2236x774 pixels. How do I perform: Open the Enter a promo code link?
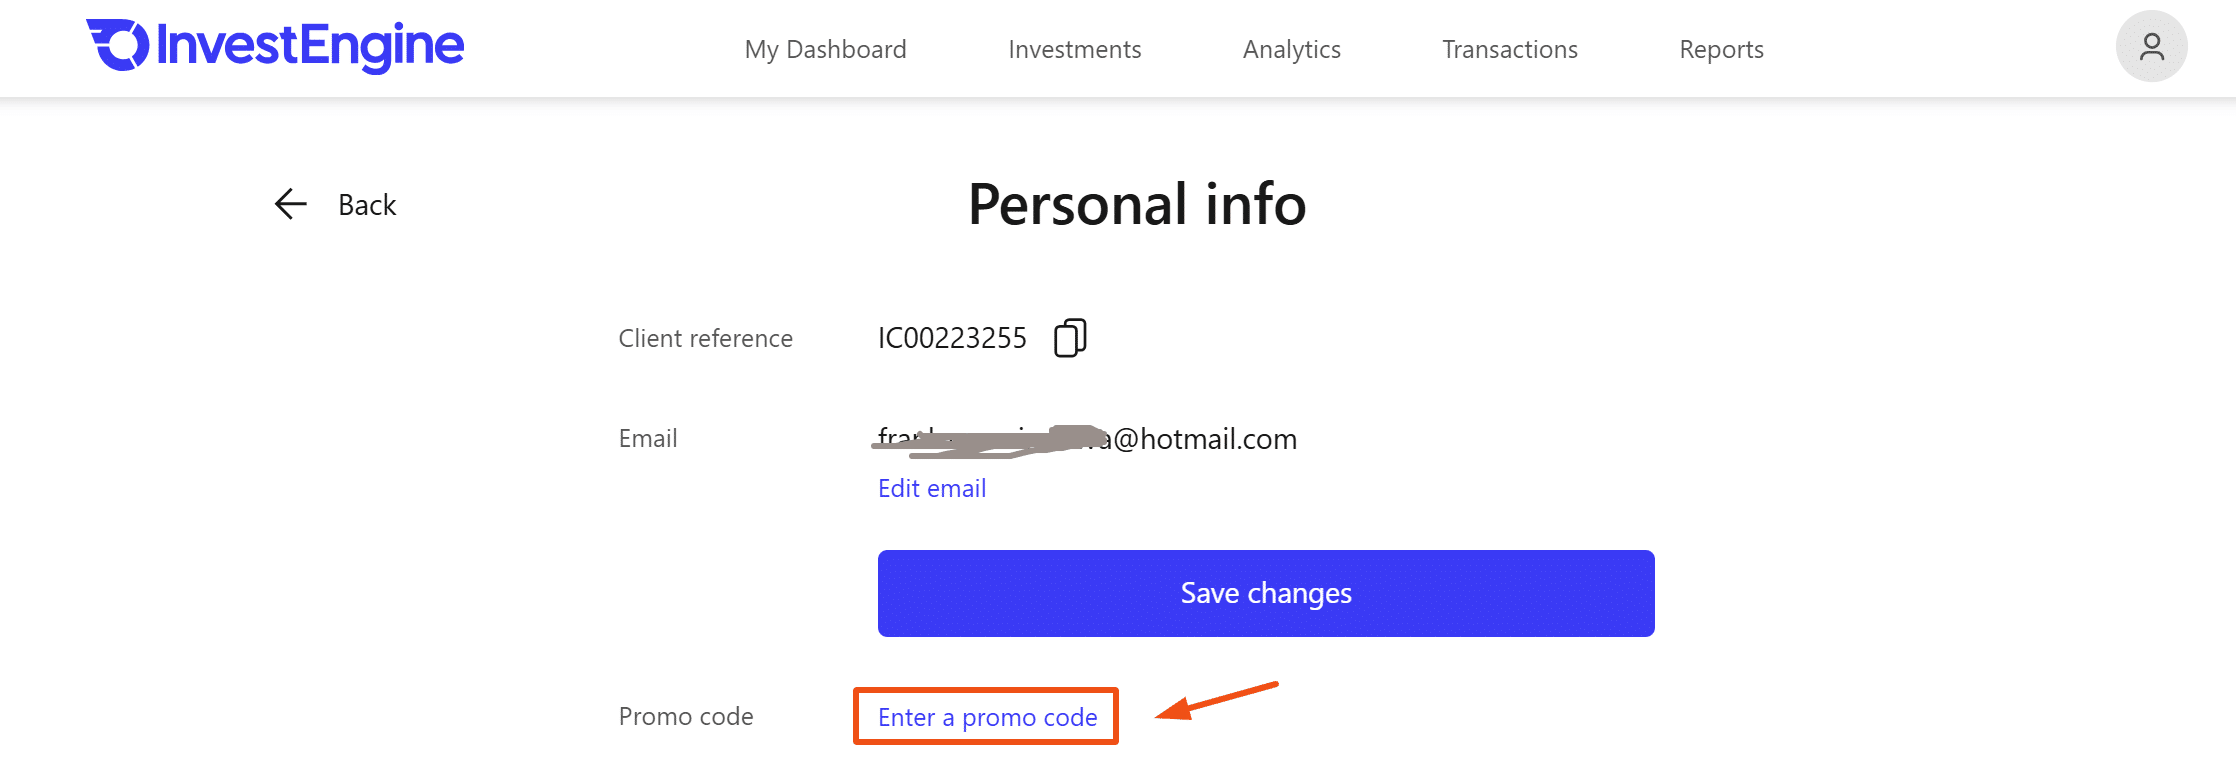pos(987,717)
